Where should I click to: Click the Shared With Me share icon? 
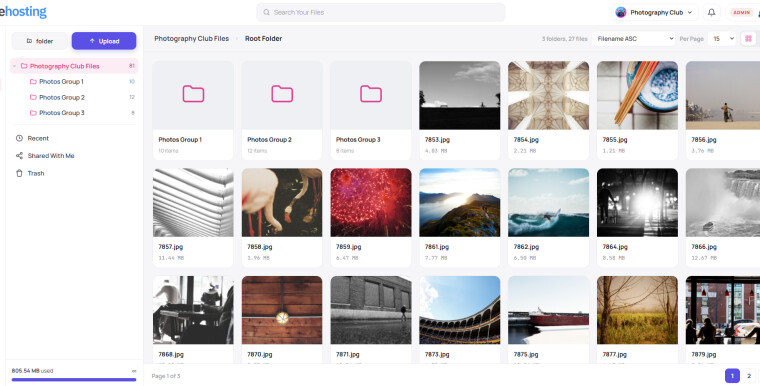19,156
